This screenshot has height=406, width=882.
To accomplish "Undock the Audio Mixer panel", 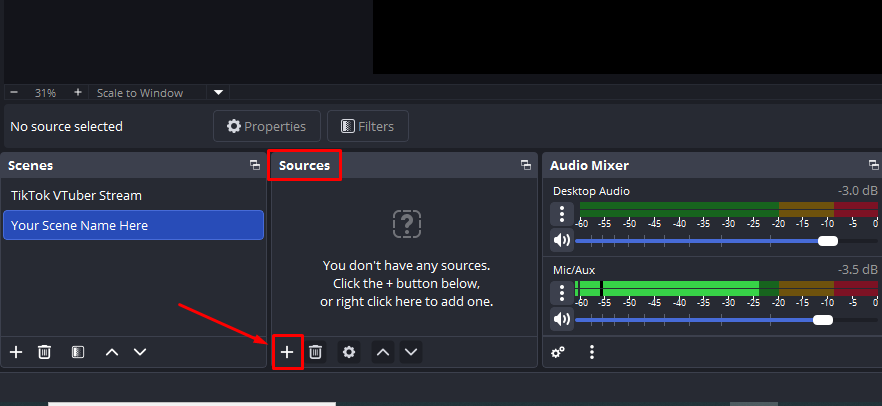I will (874, 165).
